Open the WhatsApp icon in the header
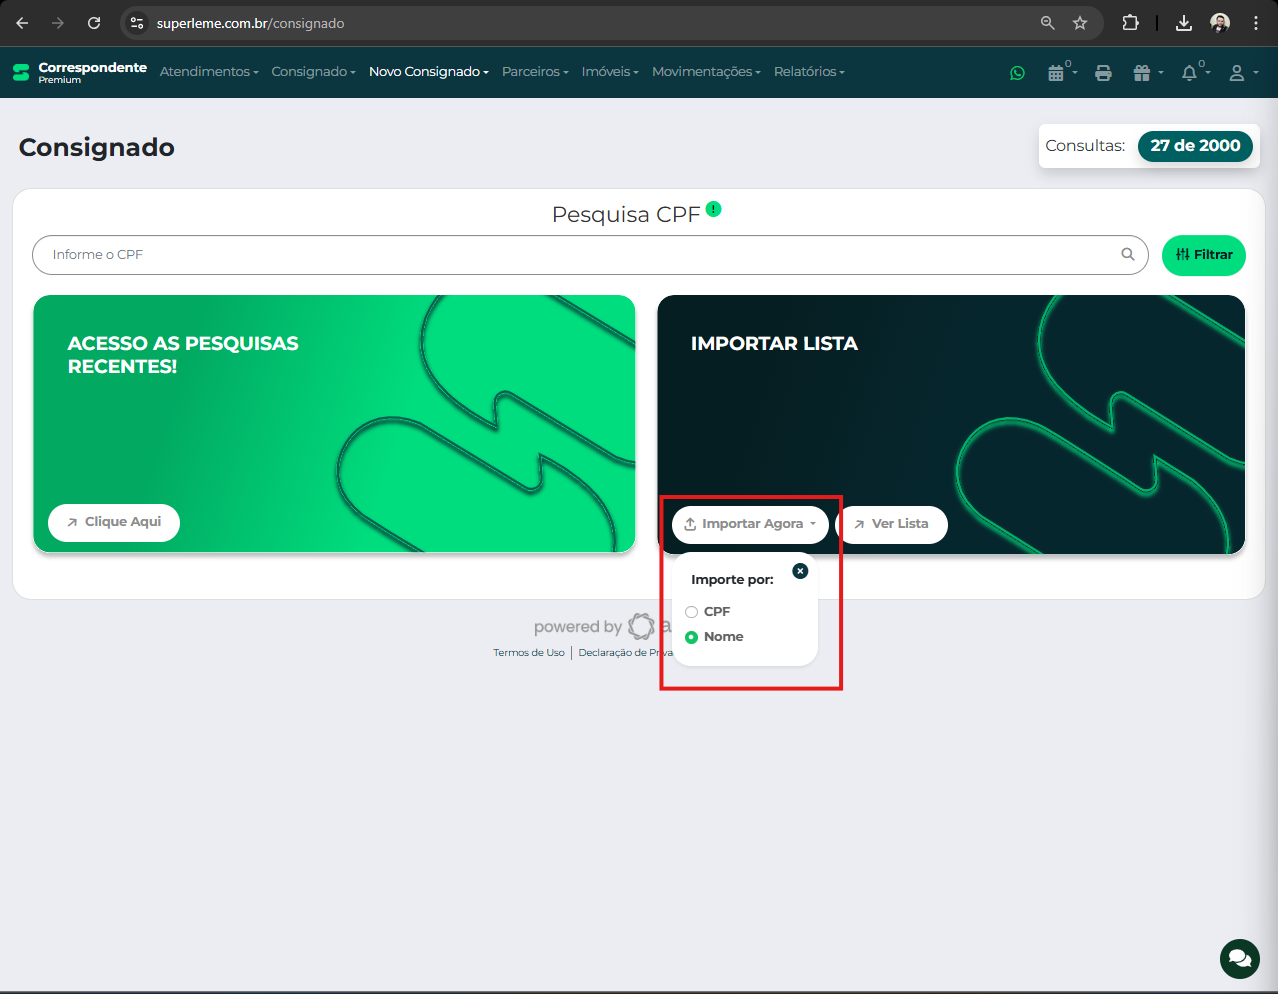This screenshot has height=994, width=1278. (x=1017, y=73)
